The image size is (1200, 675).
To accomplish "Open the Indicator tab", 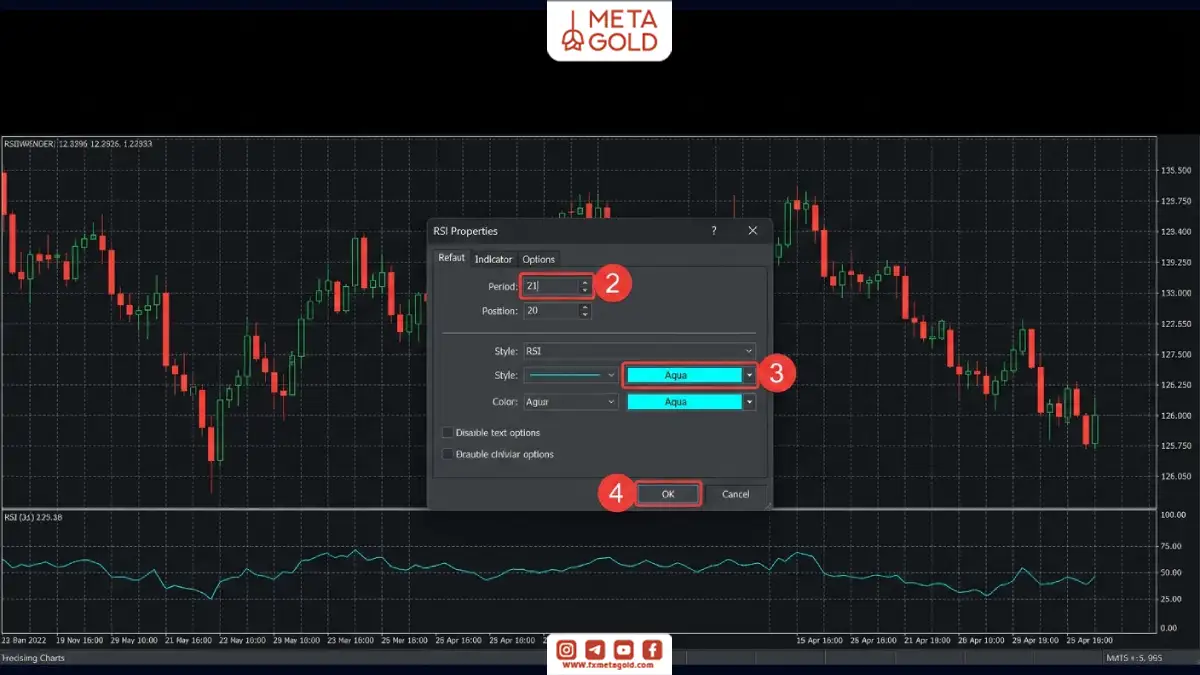I will point(493,259).
